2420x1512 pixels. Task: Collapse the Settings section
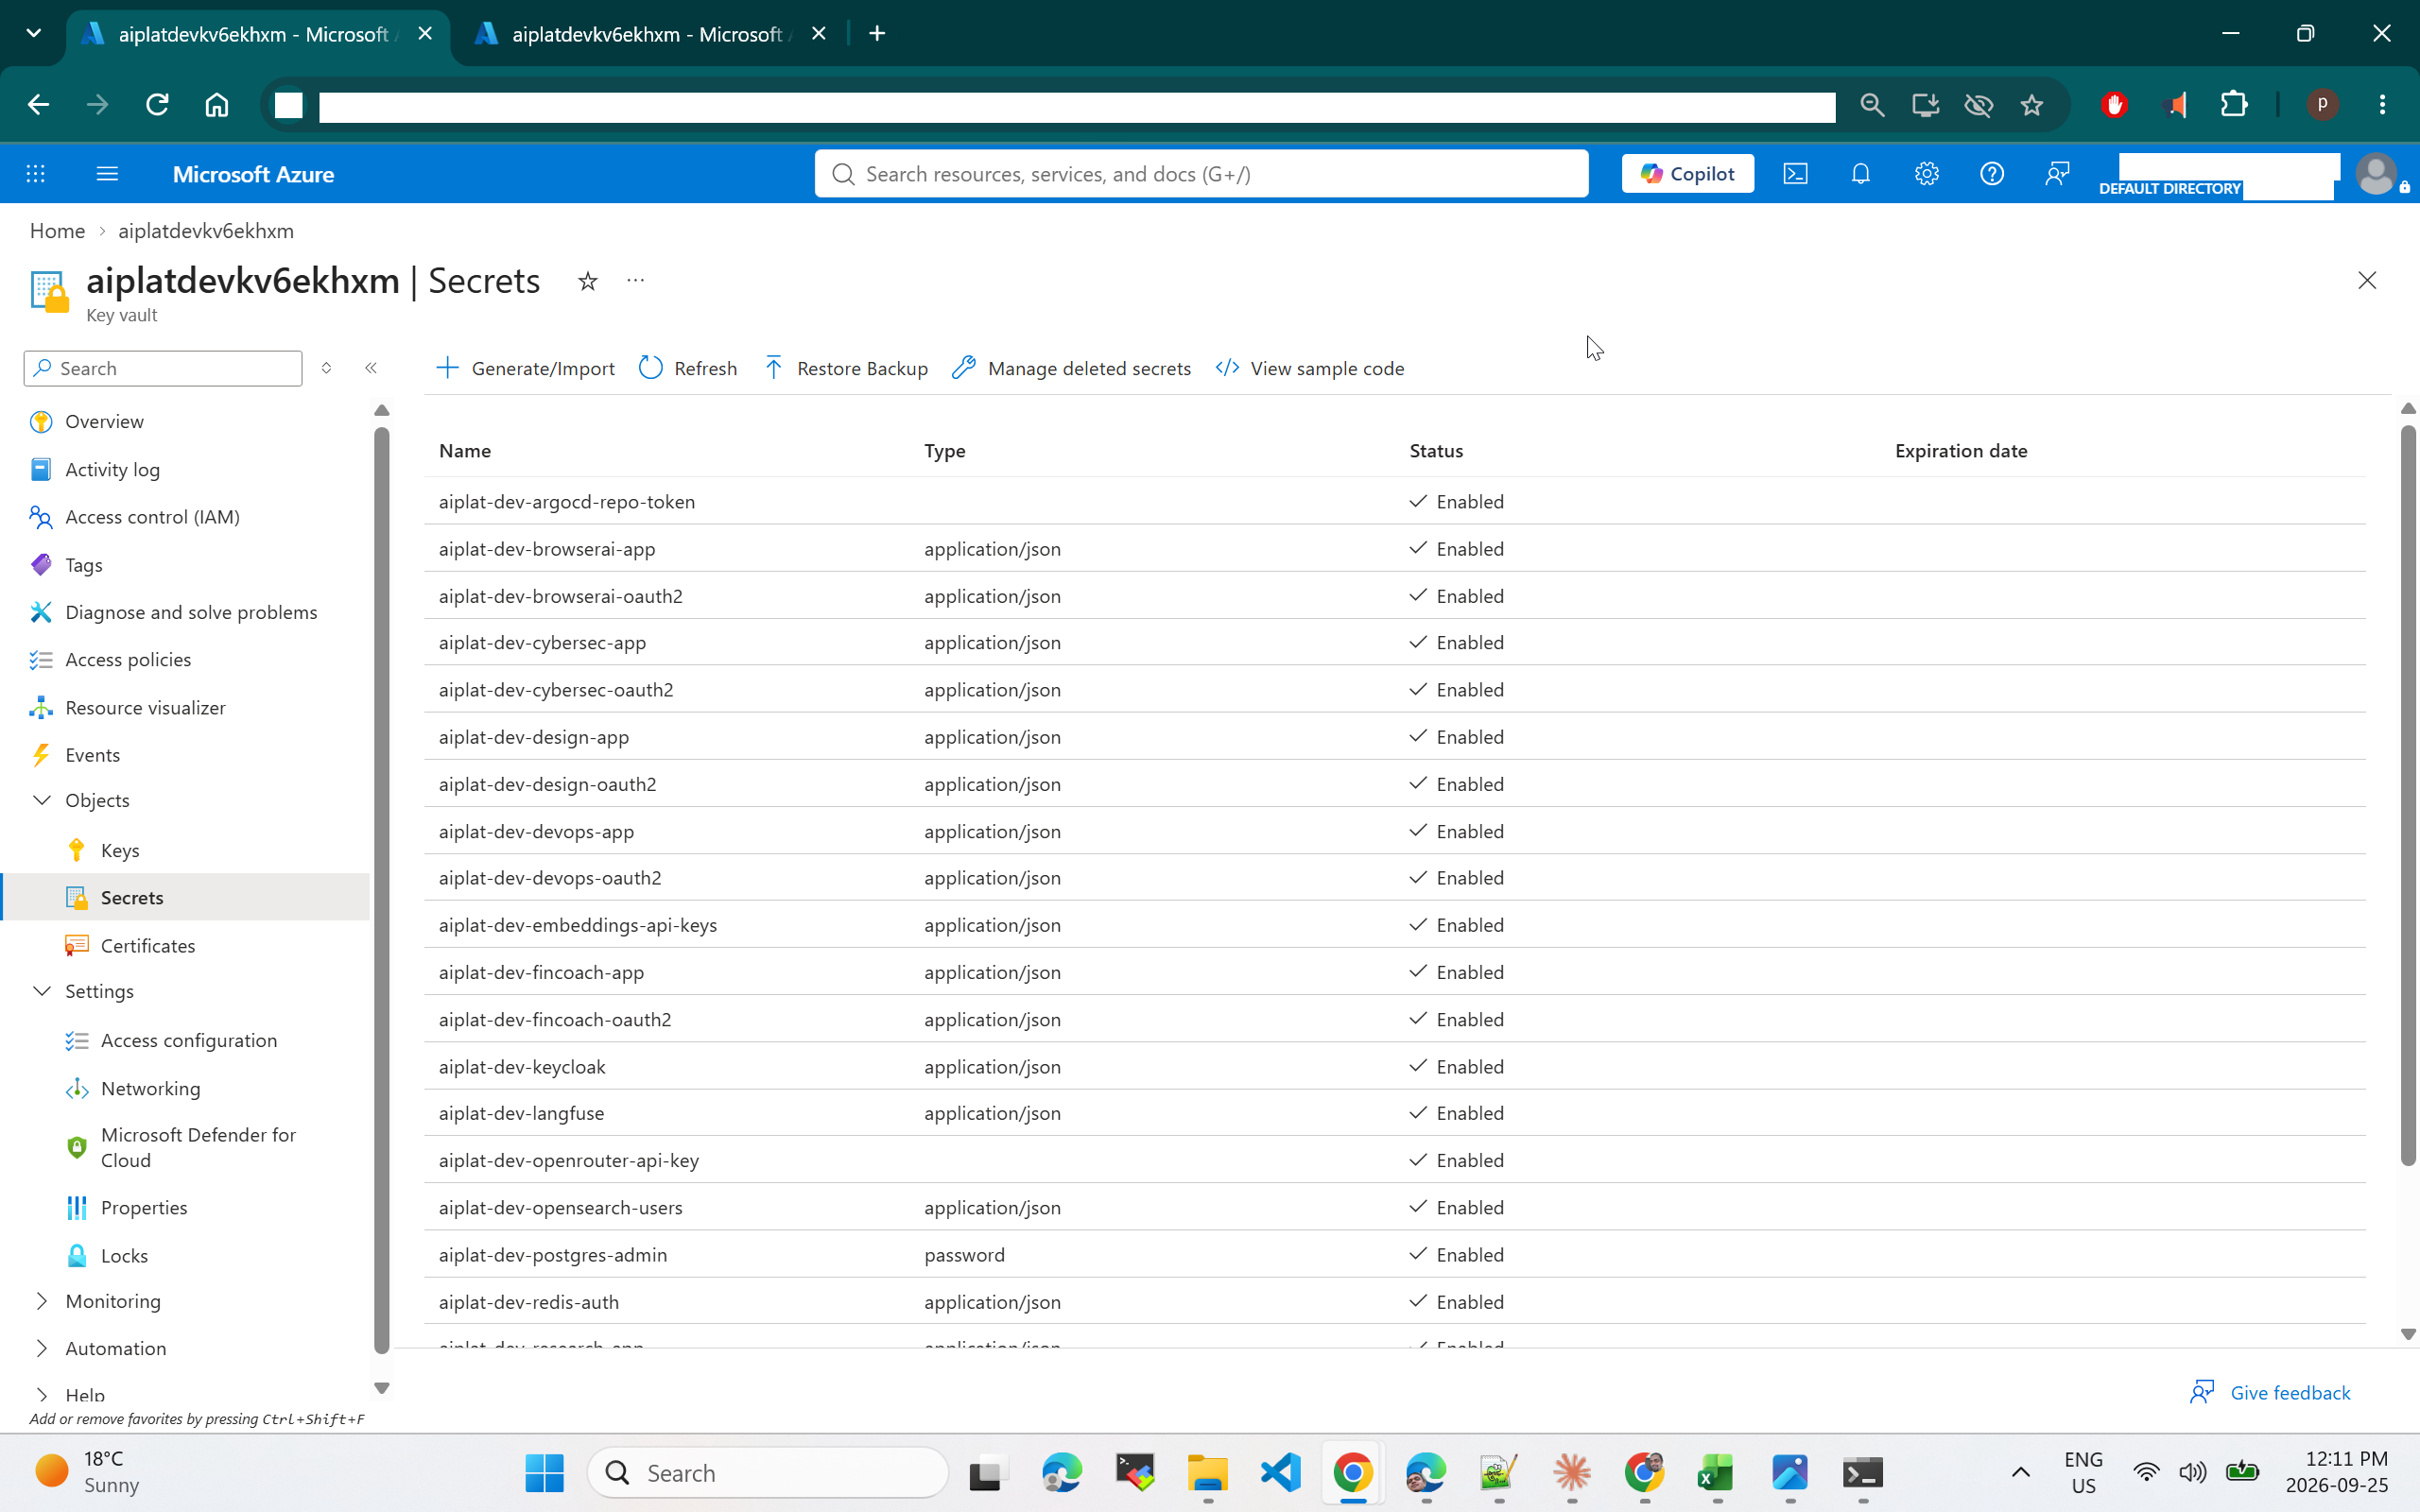[x=42, y=991]
